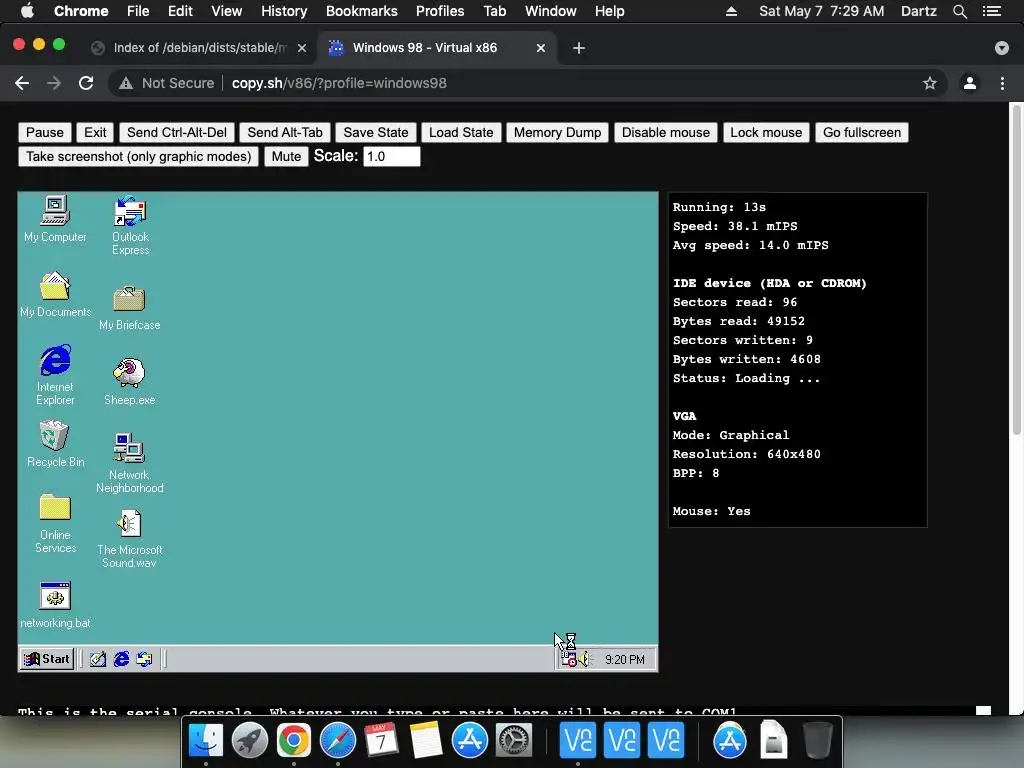This screenshot has height=768, width=1024.
Task: Open Windows 98 Start menu
Action: click(46, 659)
